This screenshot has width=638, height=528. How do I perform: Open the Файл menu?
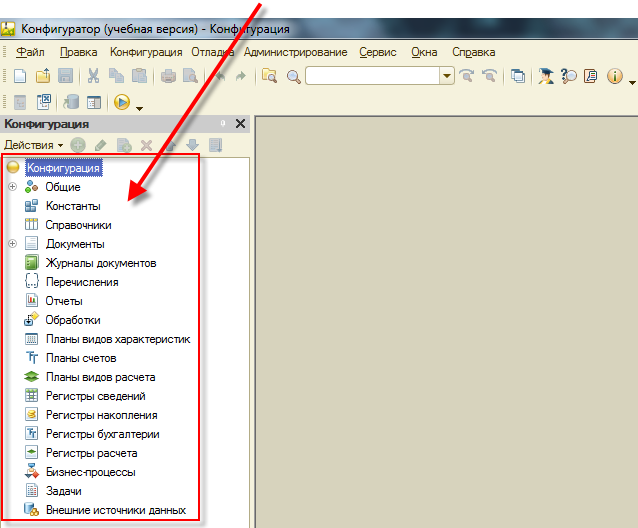30,52
